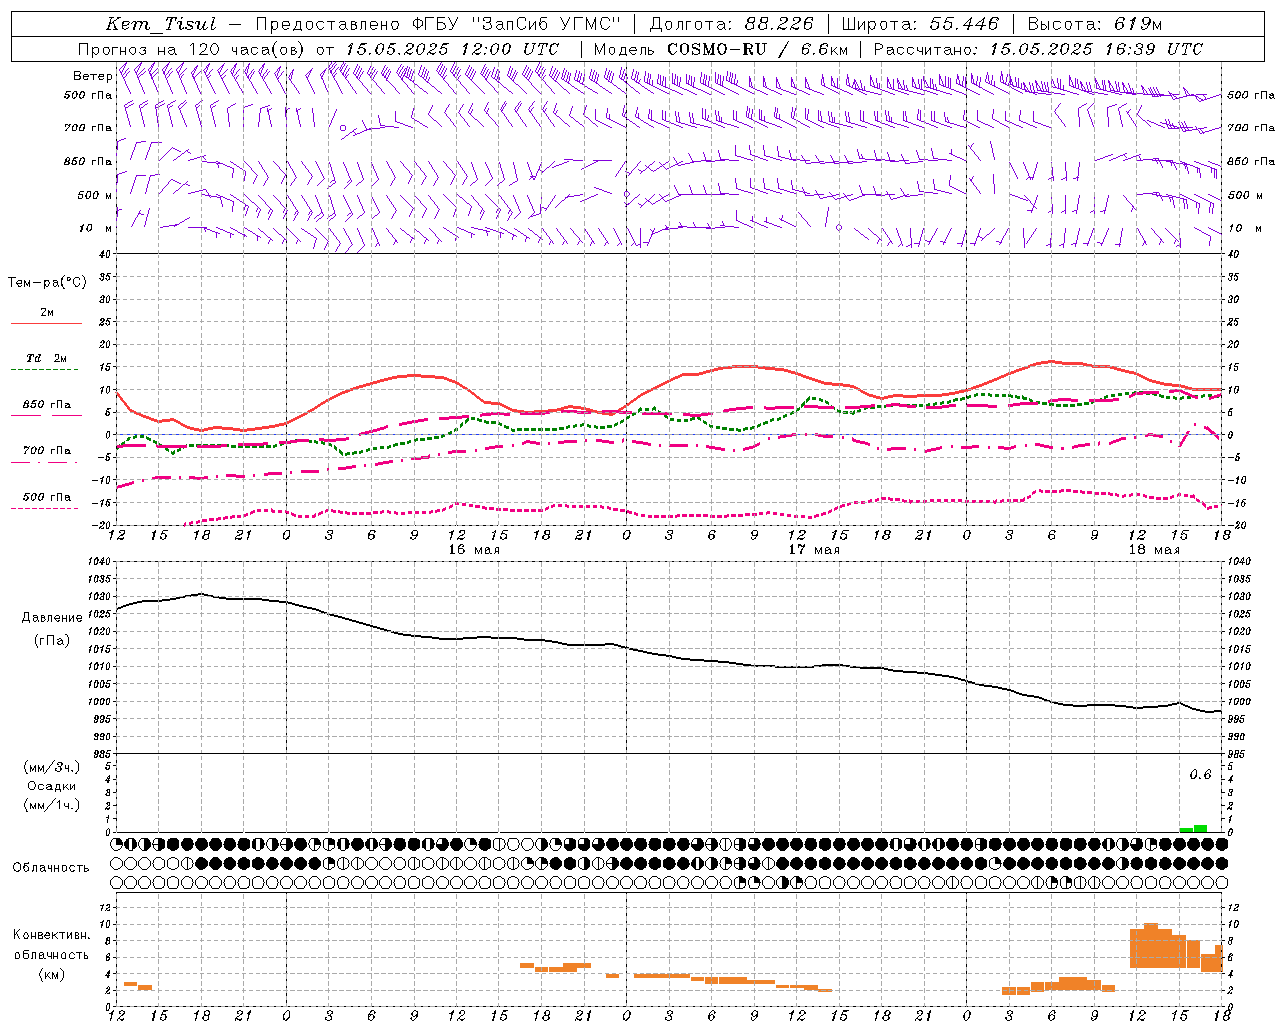Image resolution: width=1280 pixels, height=1024 pixels.
Task: Click the station name Kem_Tisul
Action: [161, 24]
